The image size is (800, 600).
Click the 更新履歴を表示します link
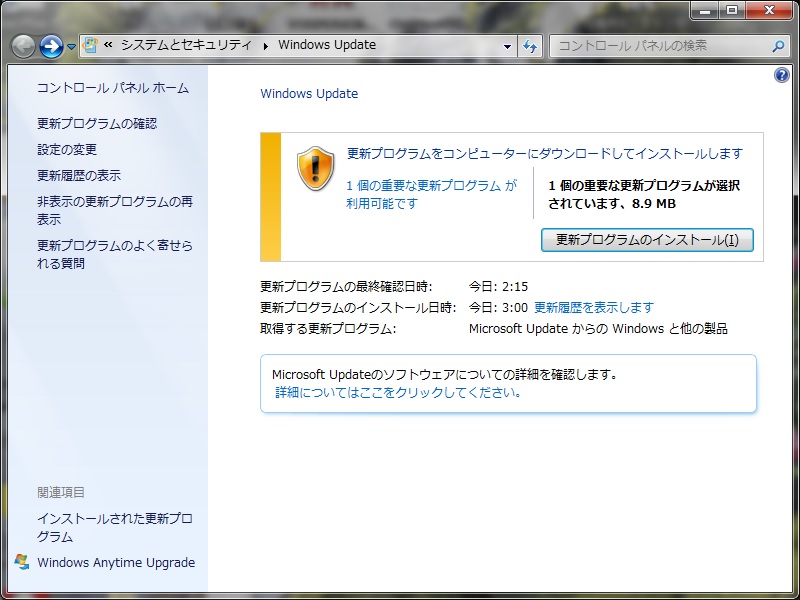click(594, 308)
